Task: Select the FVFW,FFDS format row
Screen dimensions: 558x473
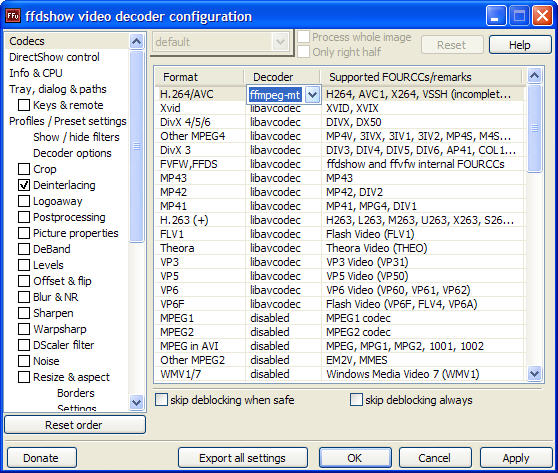Action: click(340, 164)
